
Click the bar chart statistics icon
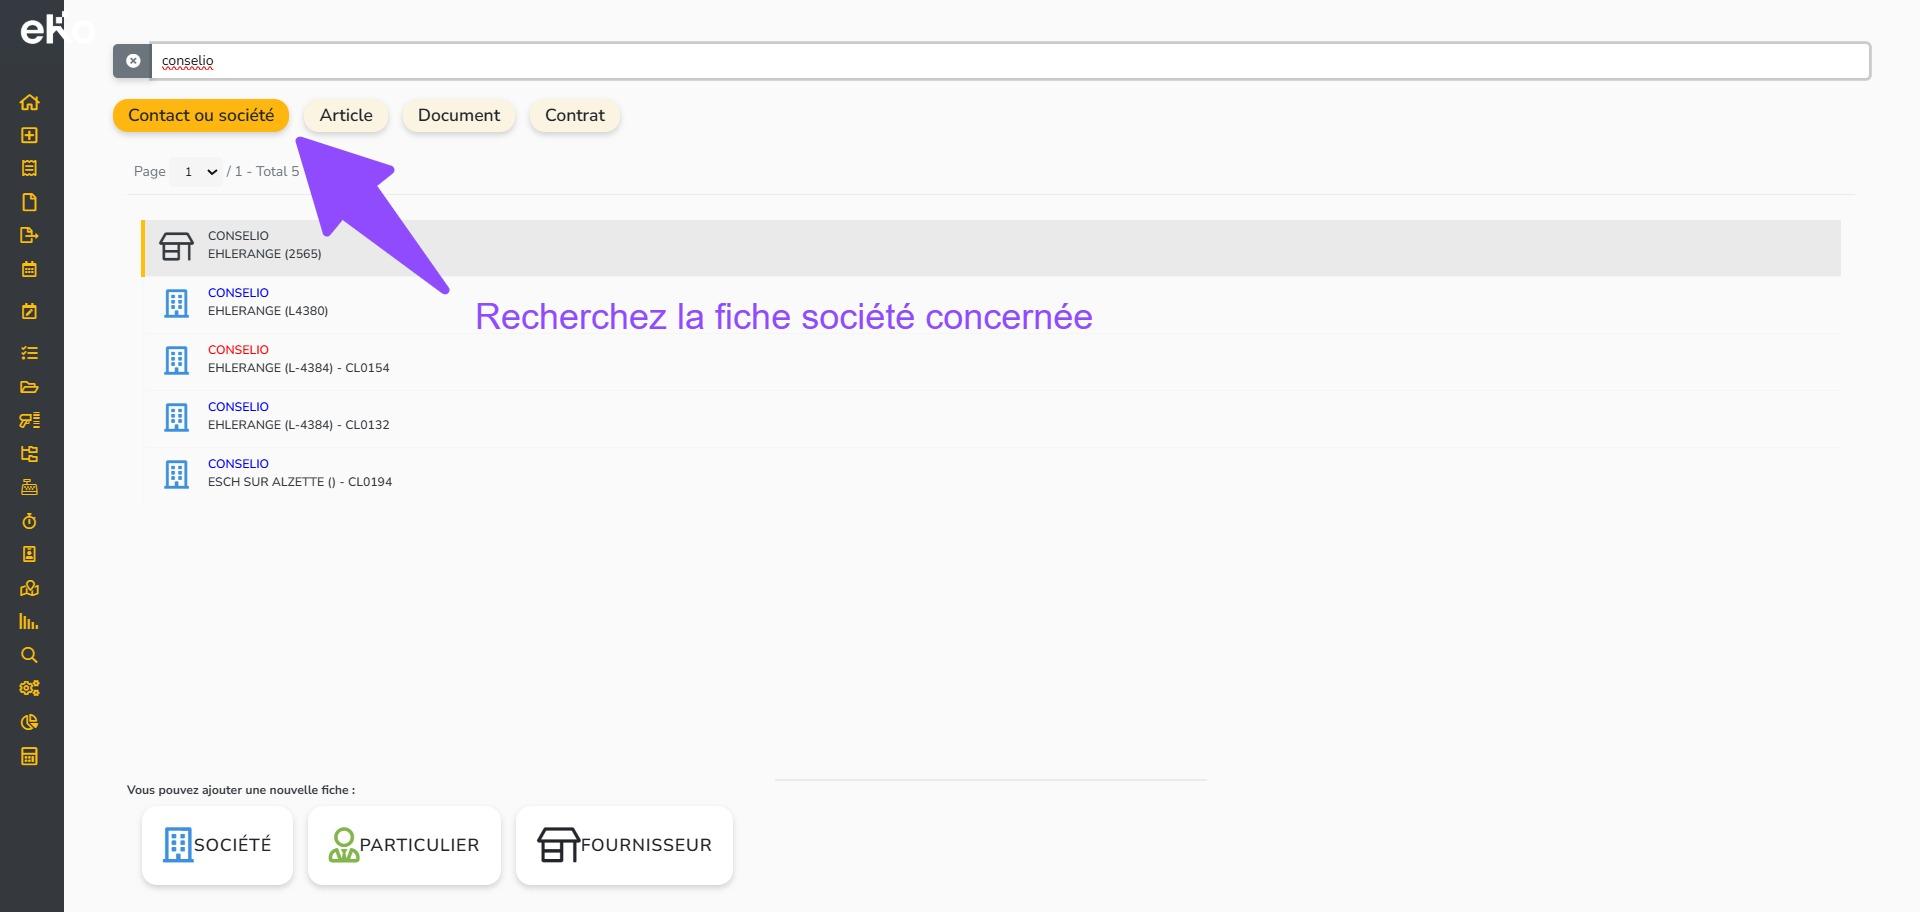tap(29, 621)
